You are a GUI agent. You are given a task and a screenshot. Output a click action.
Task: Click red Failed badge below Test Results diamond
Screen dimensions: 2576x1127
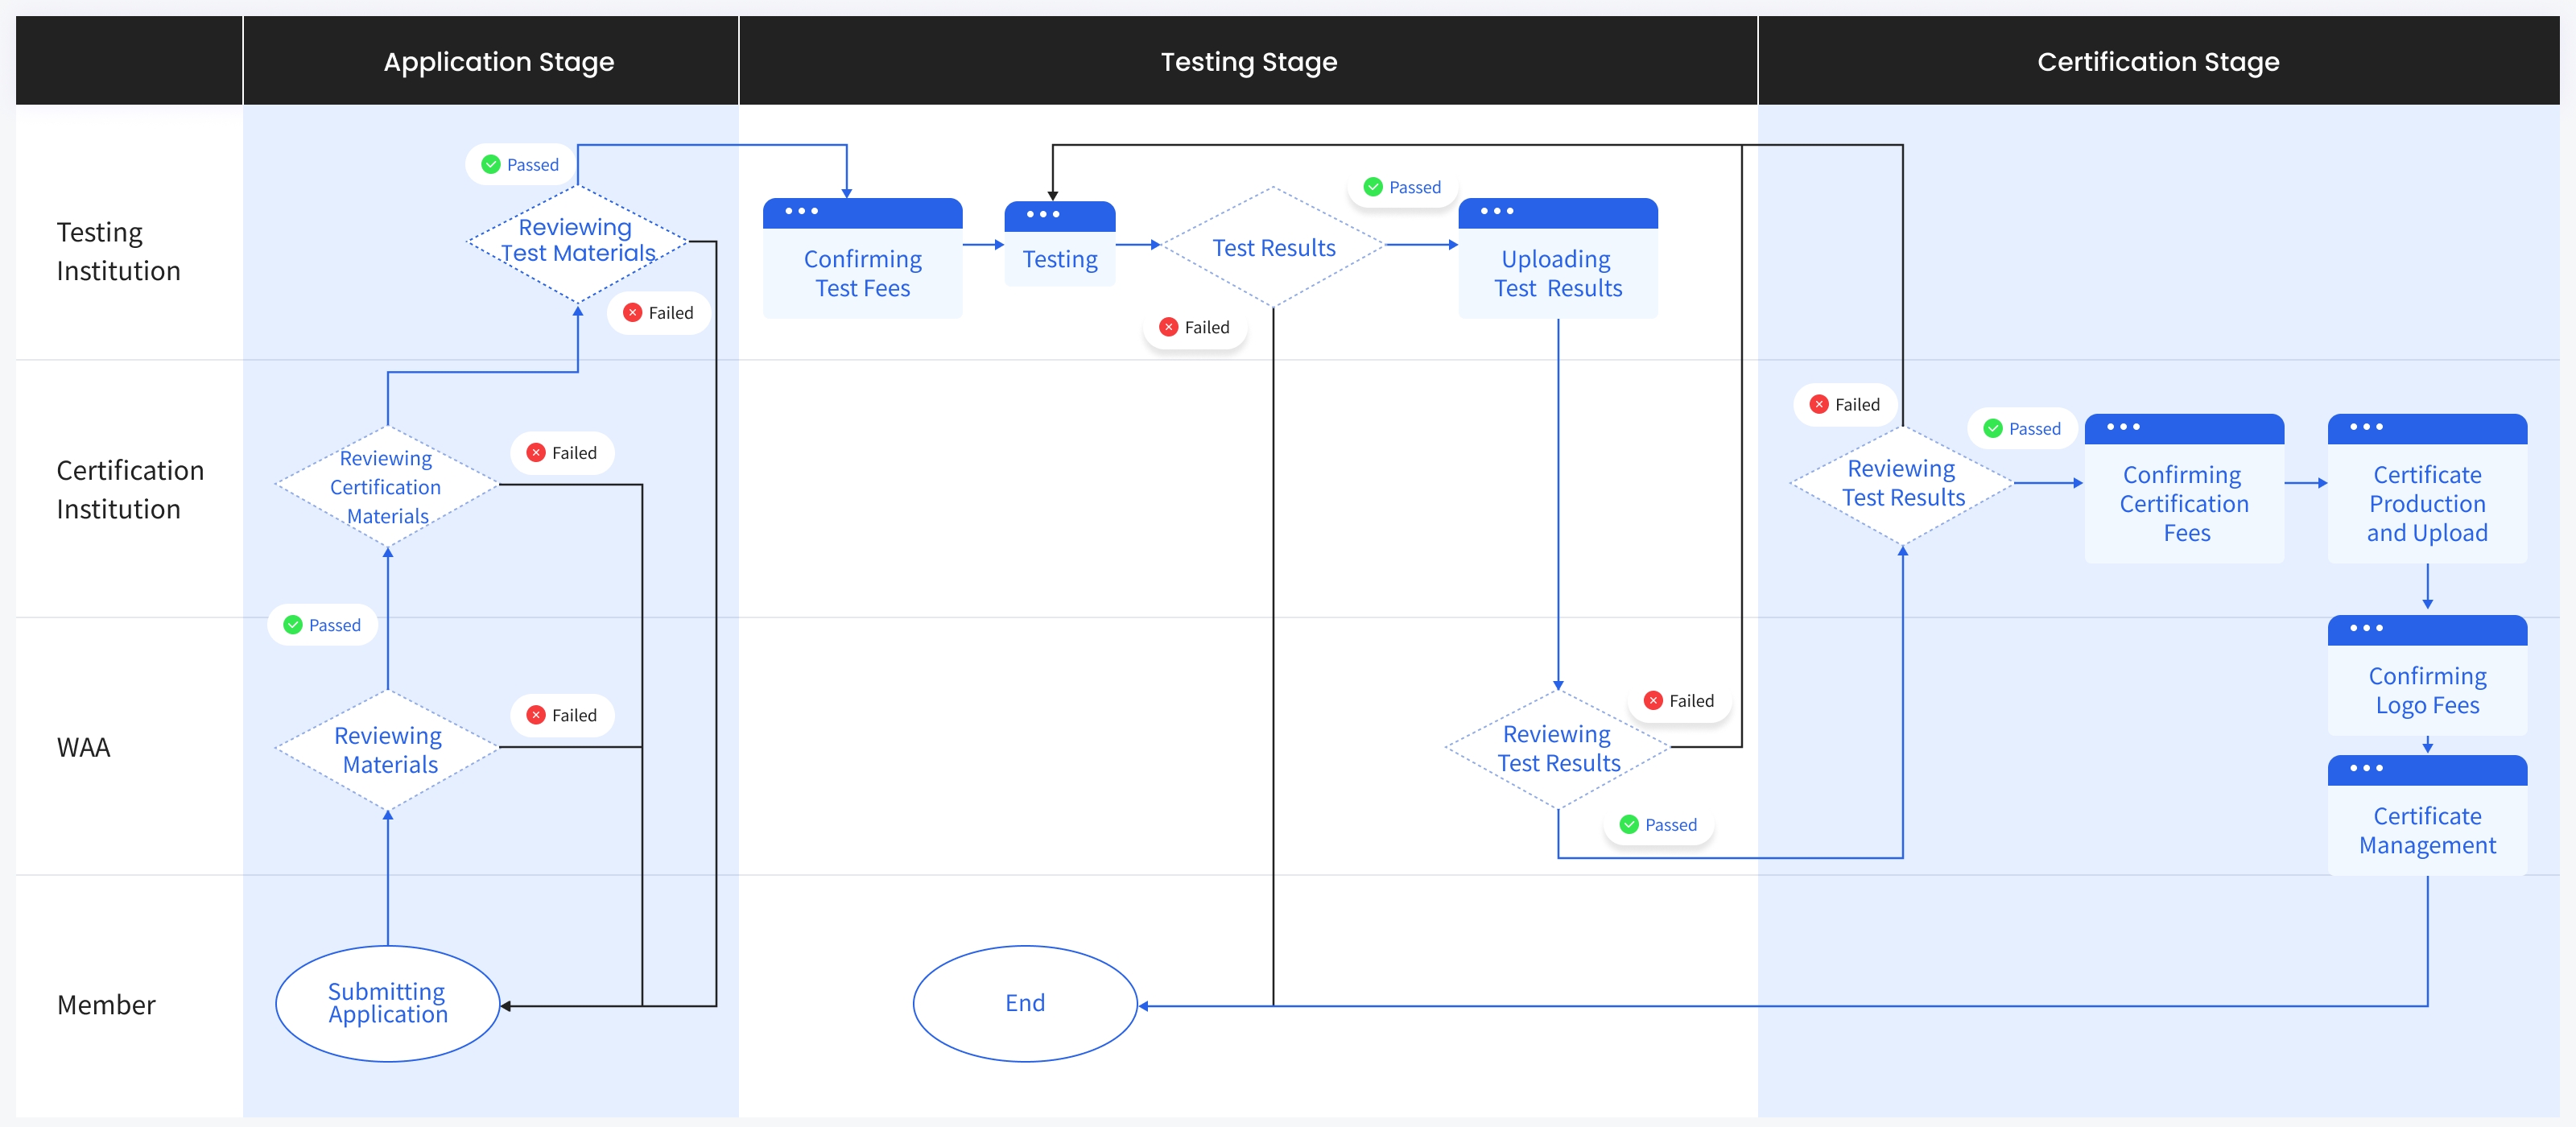(x=1195, y=327)
